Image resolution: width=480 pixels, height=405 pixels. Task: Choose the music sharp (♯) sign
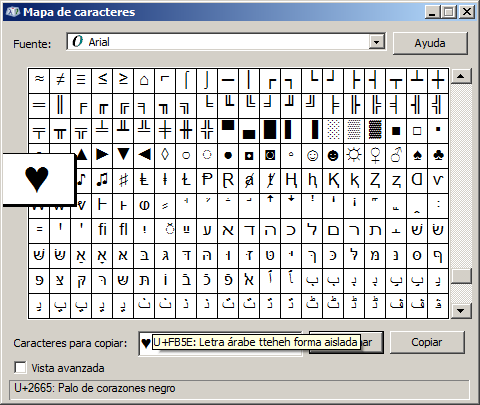pos(123,180)
